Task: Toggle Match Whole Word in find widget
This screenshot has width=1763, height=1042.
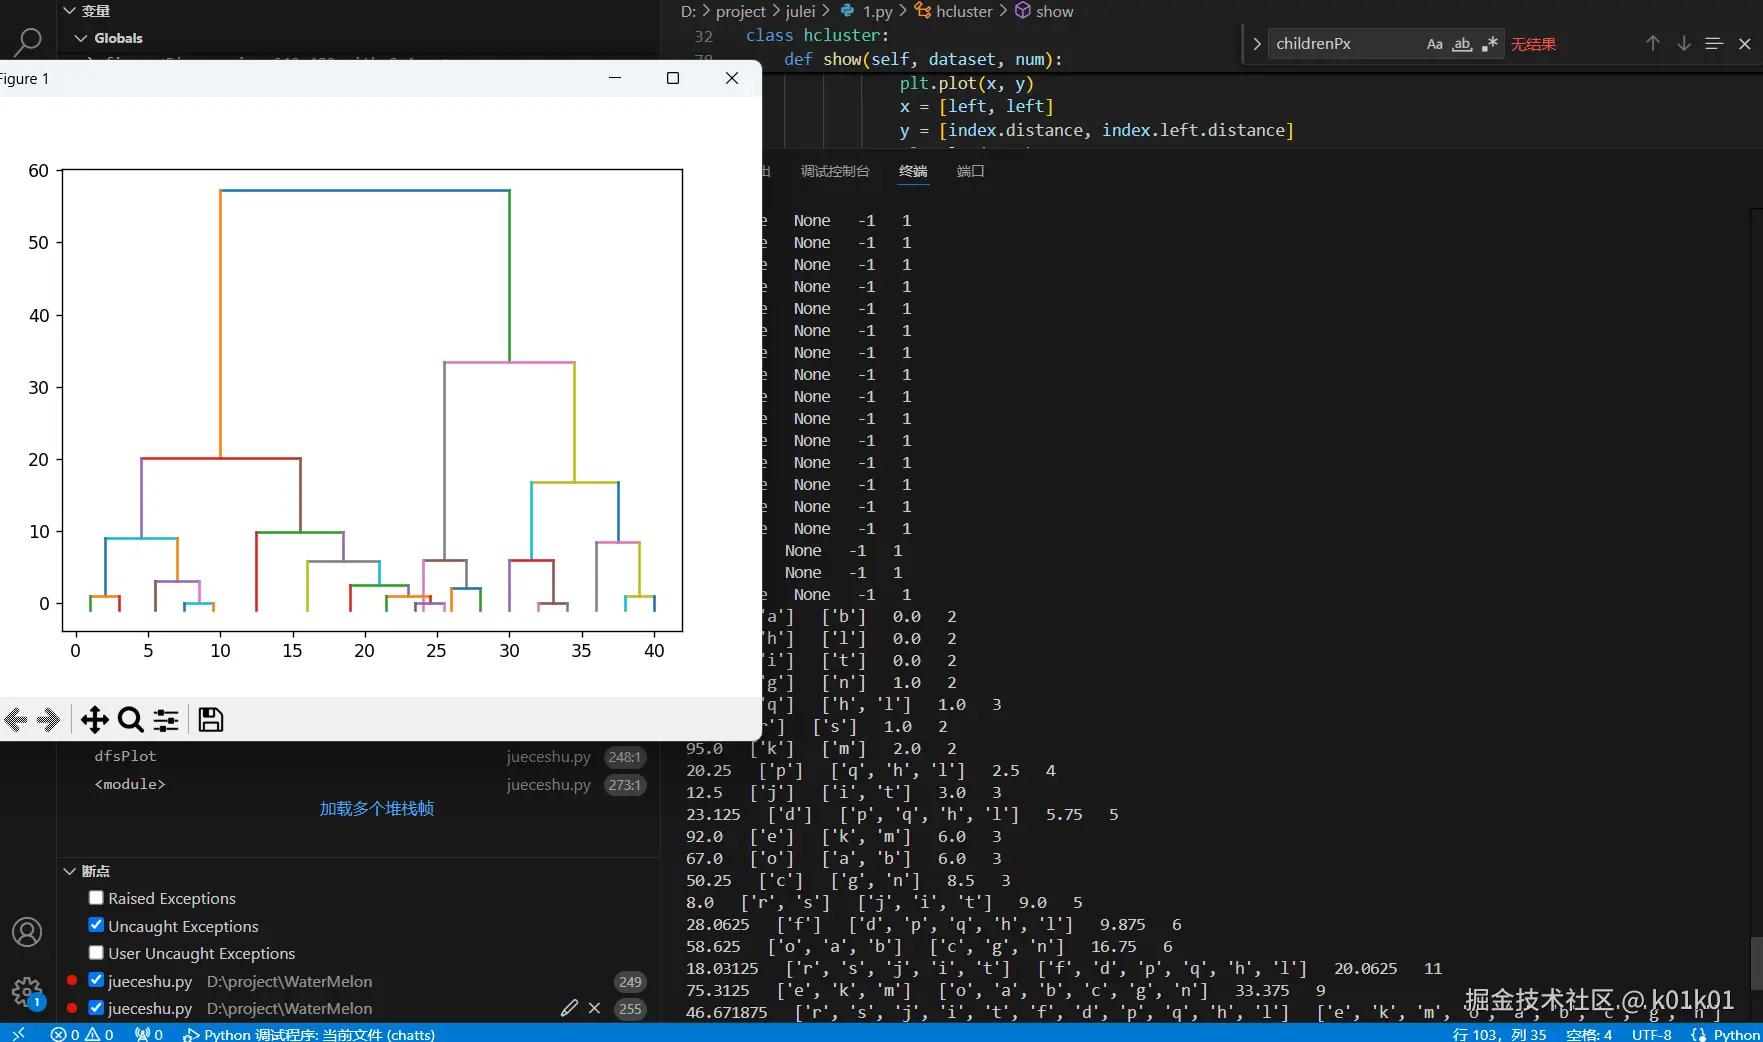Action: 1462,44
